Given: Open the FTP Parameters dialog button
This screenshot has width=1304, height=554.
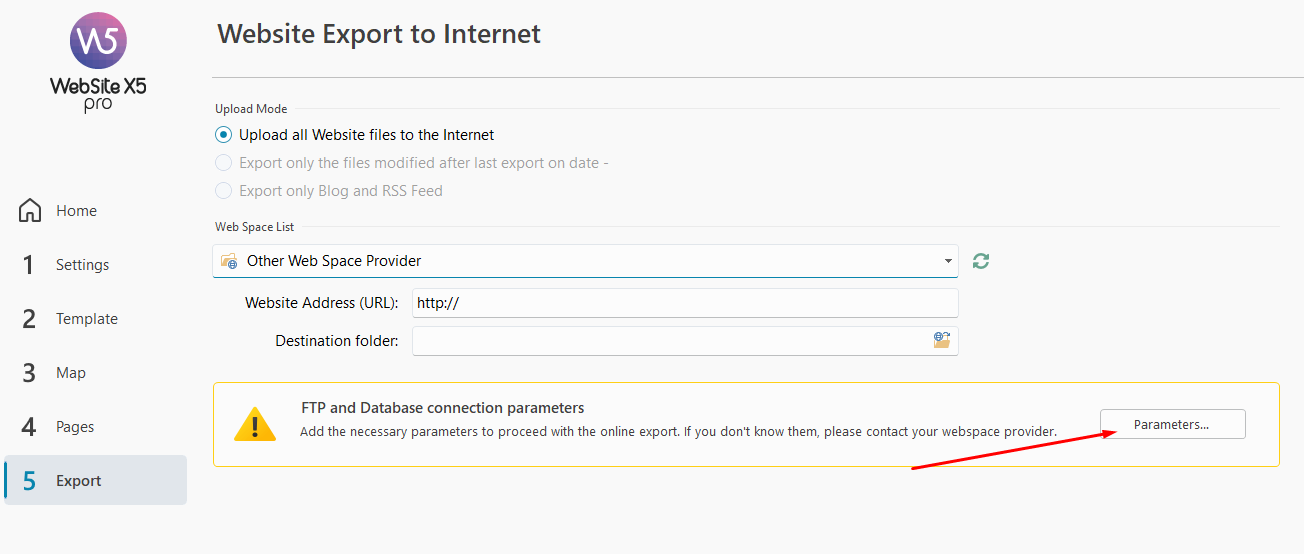Looking at the screenshot, I should (1172, 424).
